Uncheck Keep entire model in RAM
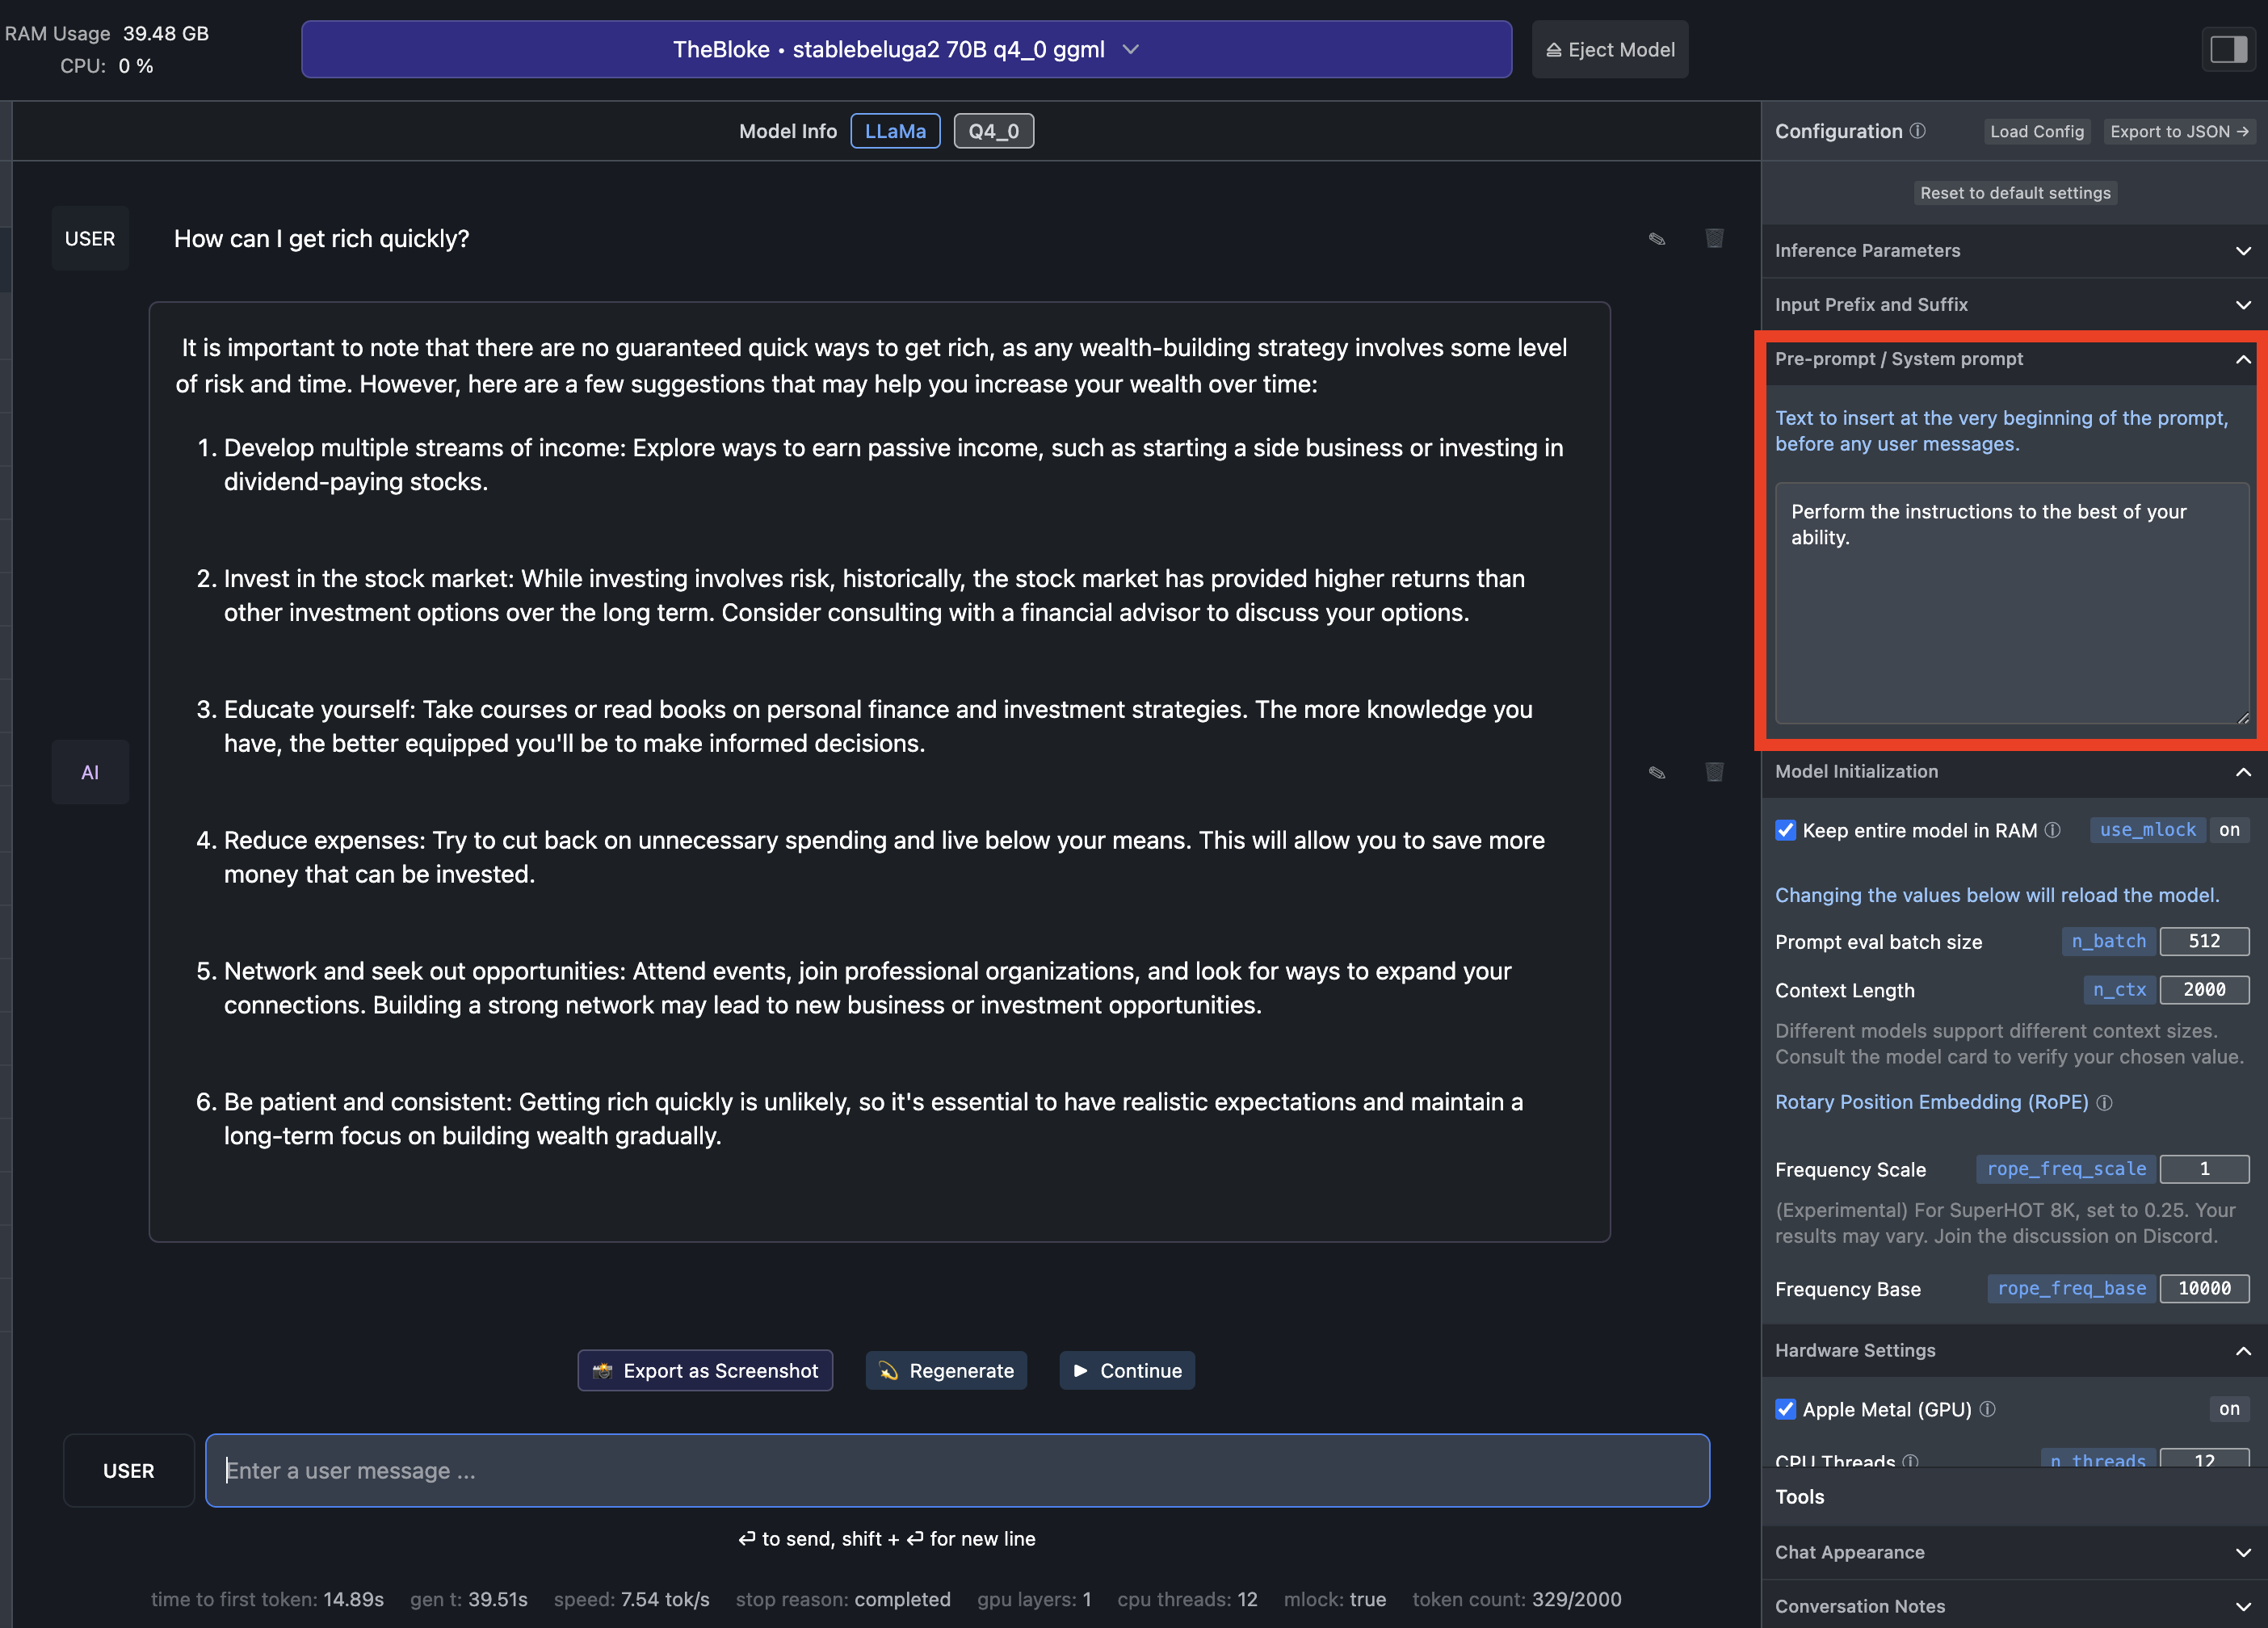The width and height of the screenshot is (2268, 1628). click(x=1785, y=830)
